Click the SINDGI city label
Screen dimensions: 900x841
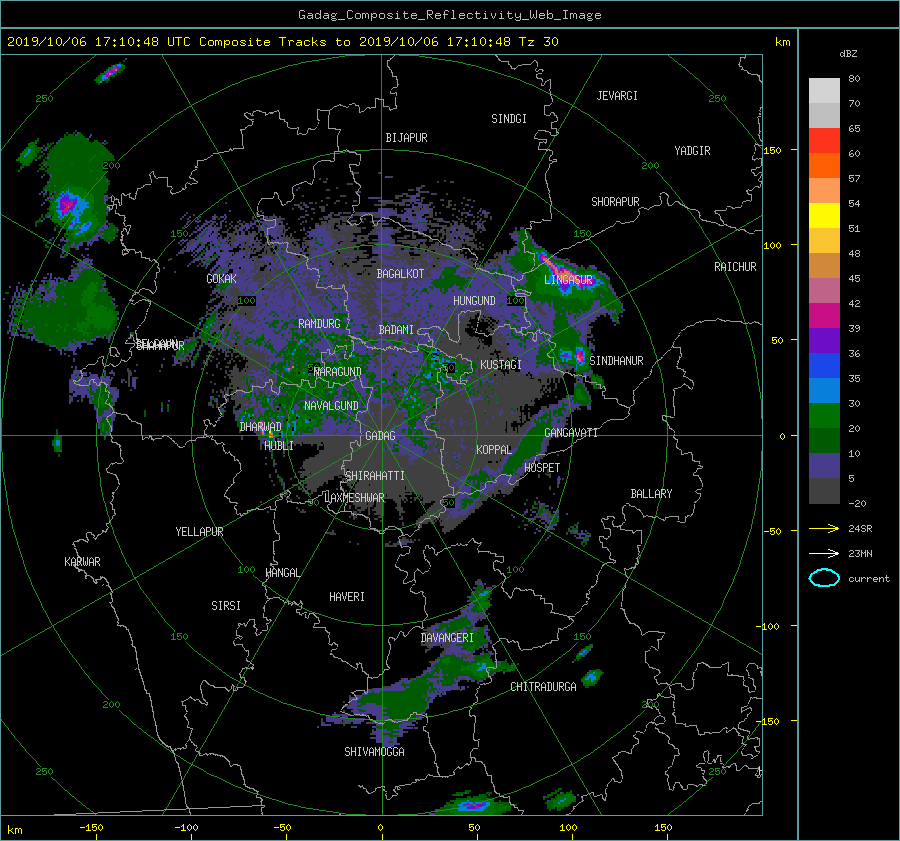point(509,119)
